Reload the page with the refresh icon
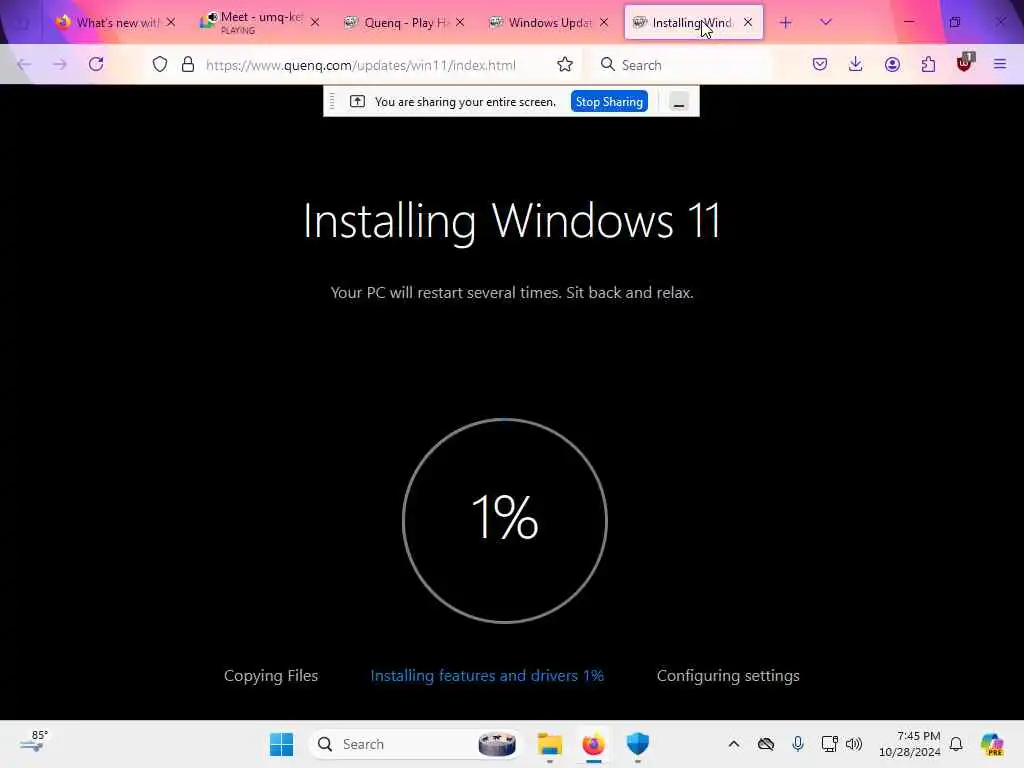The width and height of the screenshot is (1024, 768). (96, 64)
